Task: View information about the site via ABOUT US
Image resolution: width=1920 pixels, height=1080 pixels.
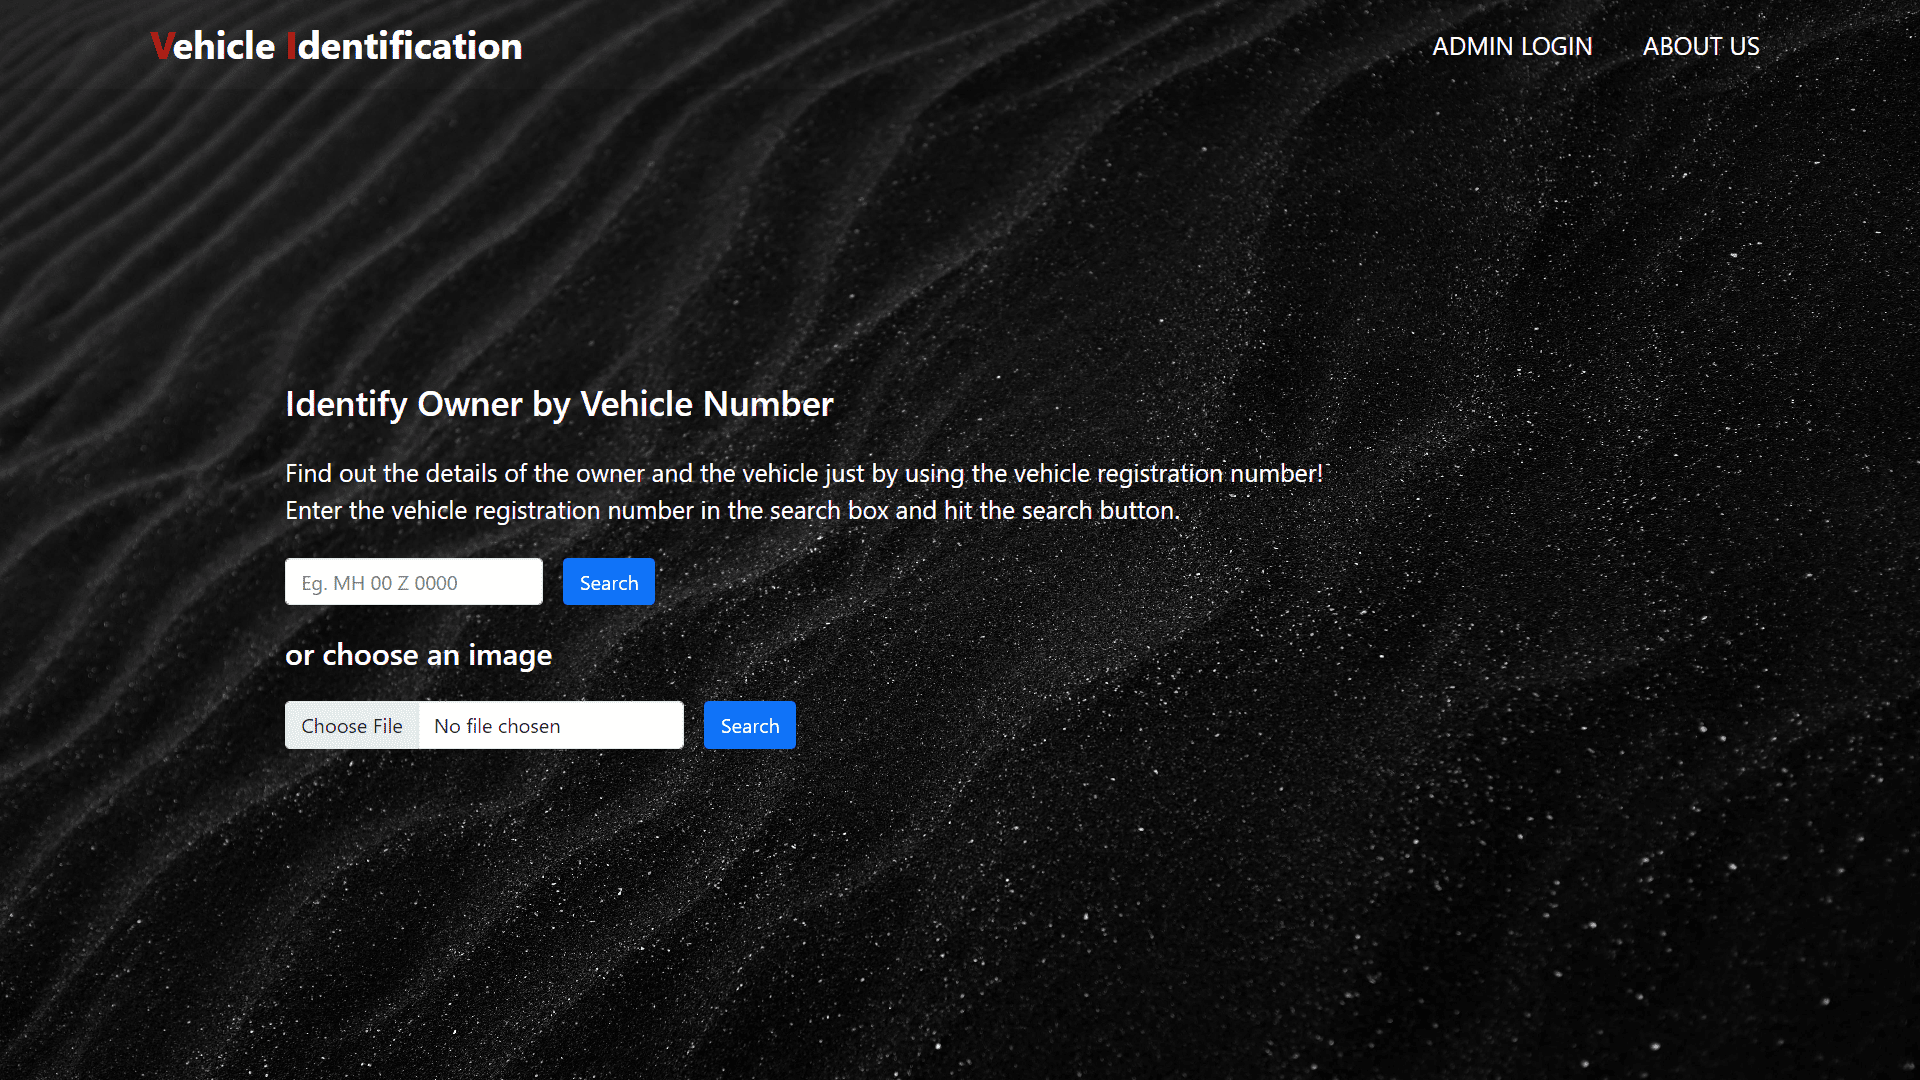Action: (1700, 46)
